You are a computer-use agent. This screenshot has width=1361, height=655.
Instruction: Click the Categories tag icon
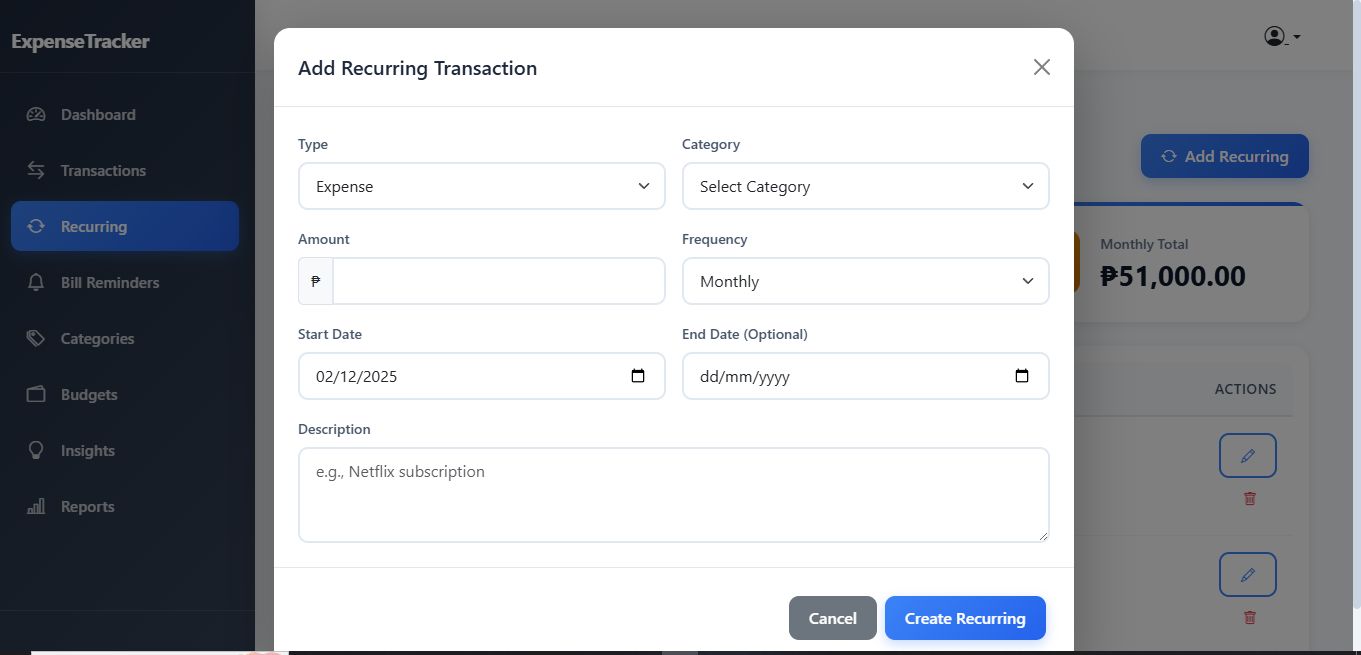coord(36,338)
